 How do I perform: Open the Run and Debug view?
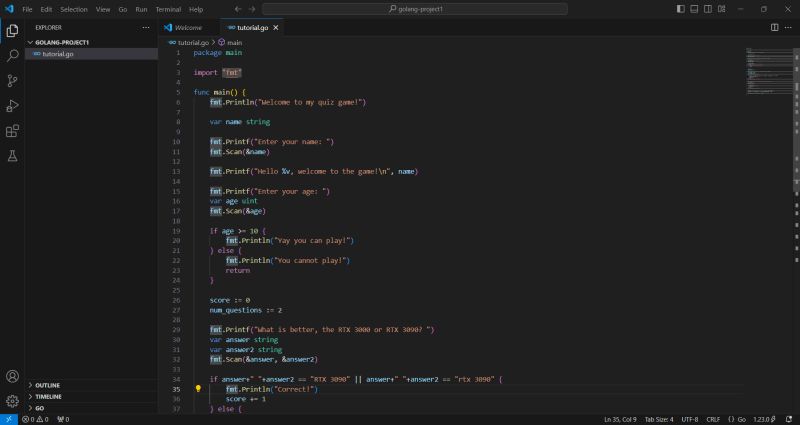pos(12,106)
